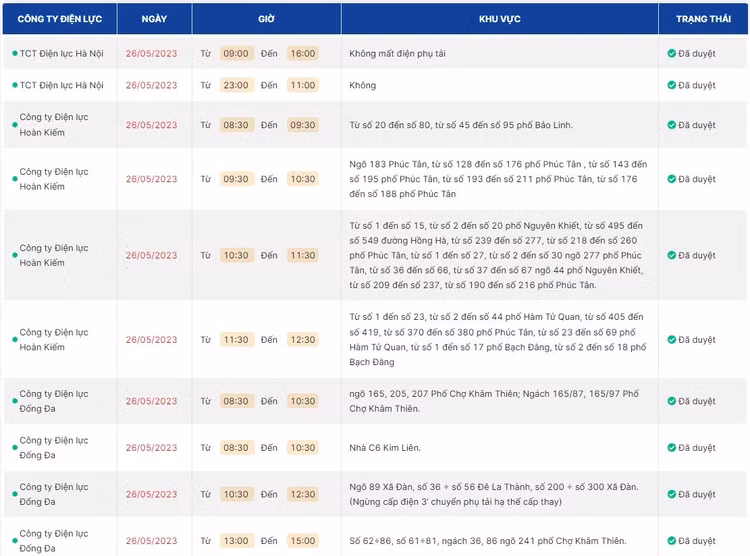750x556 pixels.
Task: Open the first TCT Điện lực Hà Nội entry
Action: (61, 54)
